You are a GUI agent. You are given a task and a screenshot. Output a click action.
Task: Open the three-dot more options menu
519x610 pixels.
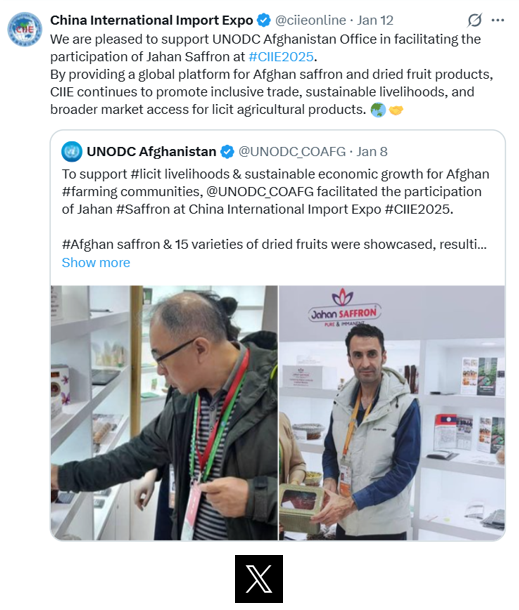coord(498,20)
